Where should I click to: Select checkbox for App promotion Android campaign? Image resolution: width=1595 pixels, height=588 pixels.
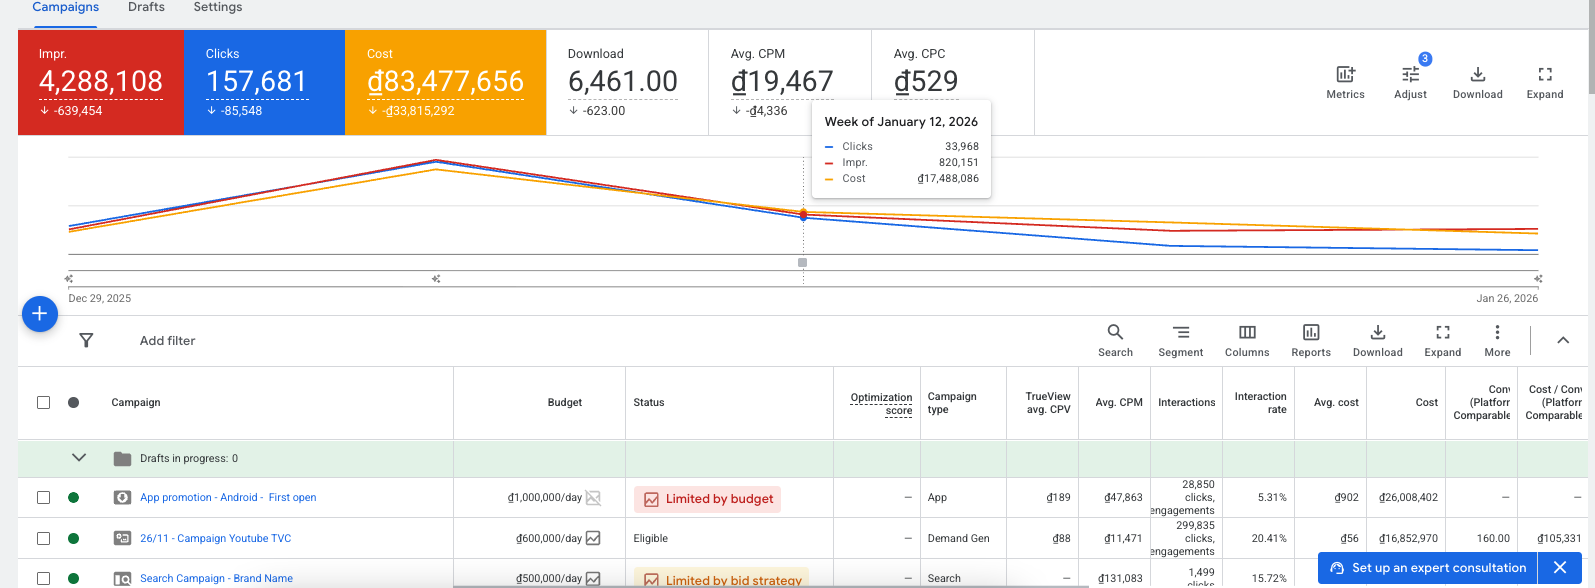click(x=43, y=497)
